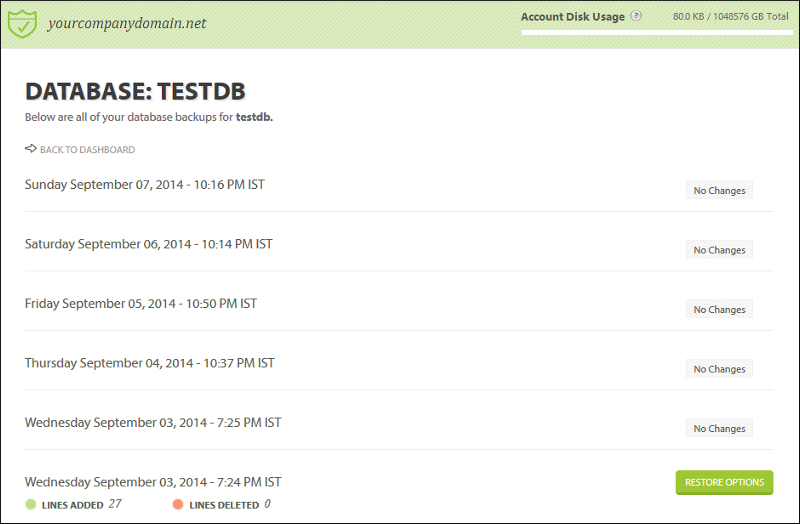Click the green Lines Added dot

32,505
